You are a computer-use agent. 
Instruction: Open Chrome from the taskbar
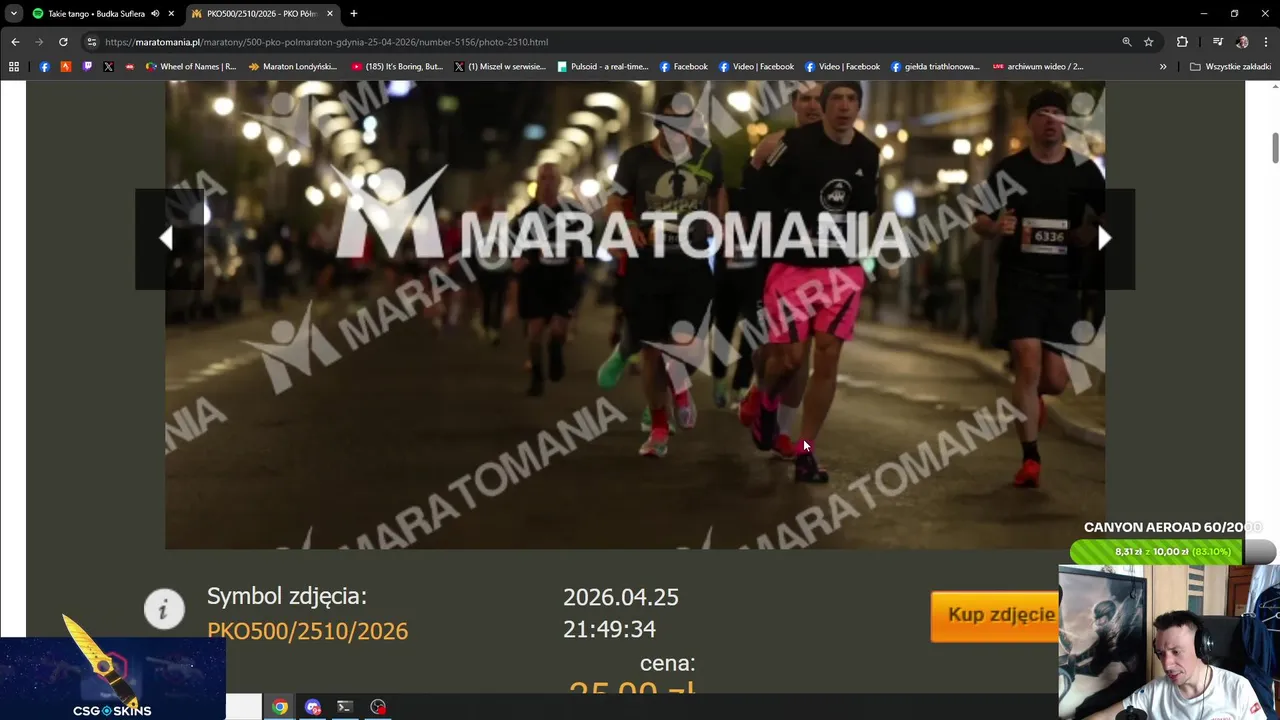pyautogui.click(x=280, y=707)
